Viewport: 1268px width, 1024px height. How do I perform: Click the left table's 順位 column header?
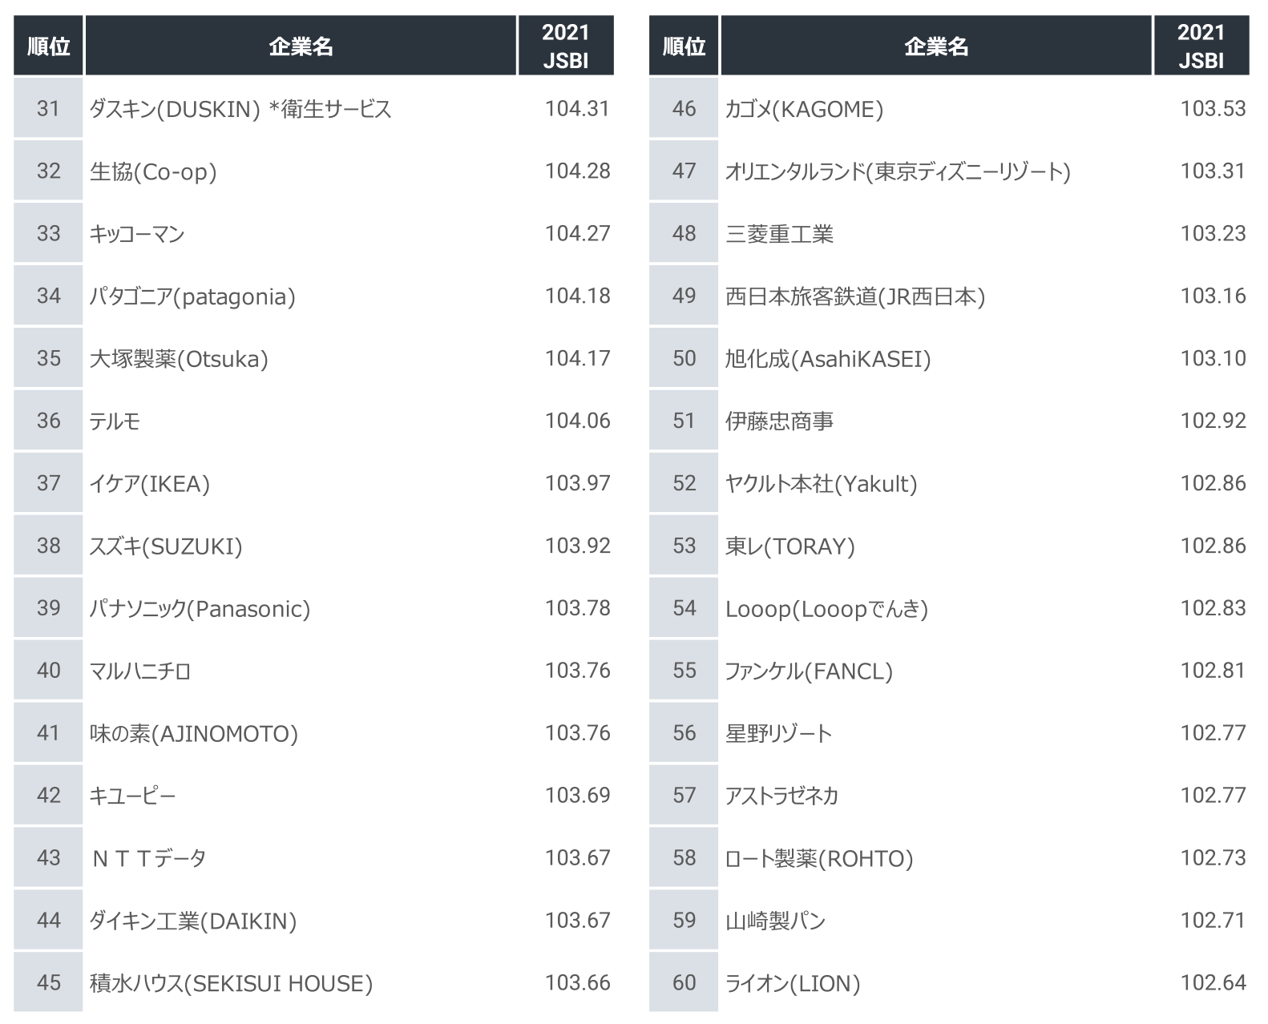pyautogui.click(x=48, y=46)
